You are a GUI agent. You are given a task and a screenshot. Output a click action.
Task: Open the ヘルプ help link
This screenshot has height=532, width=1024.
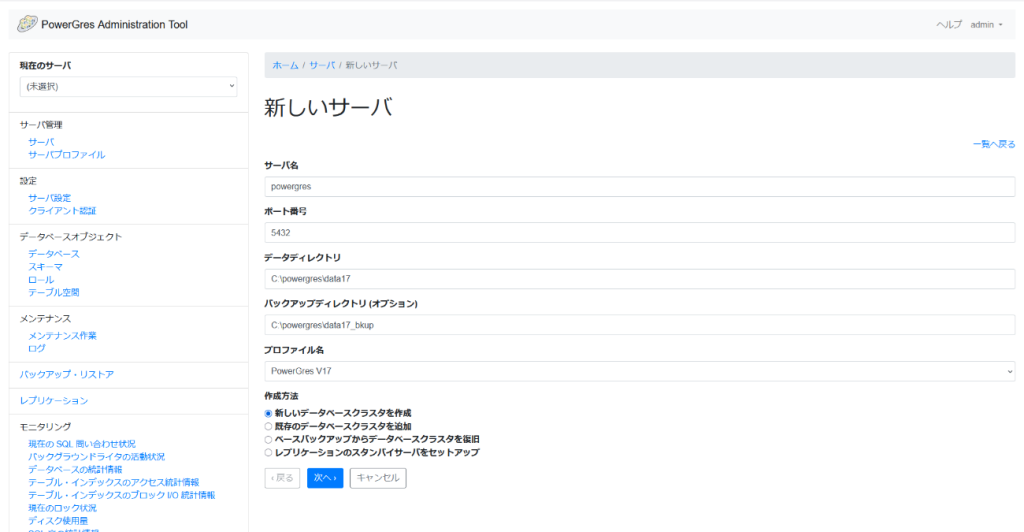(949, 25)
